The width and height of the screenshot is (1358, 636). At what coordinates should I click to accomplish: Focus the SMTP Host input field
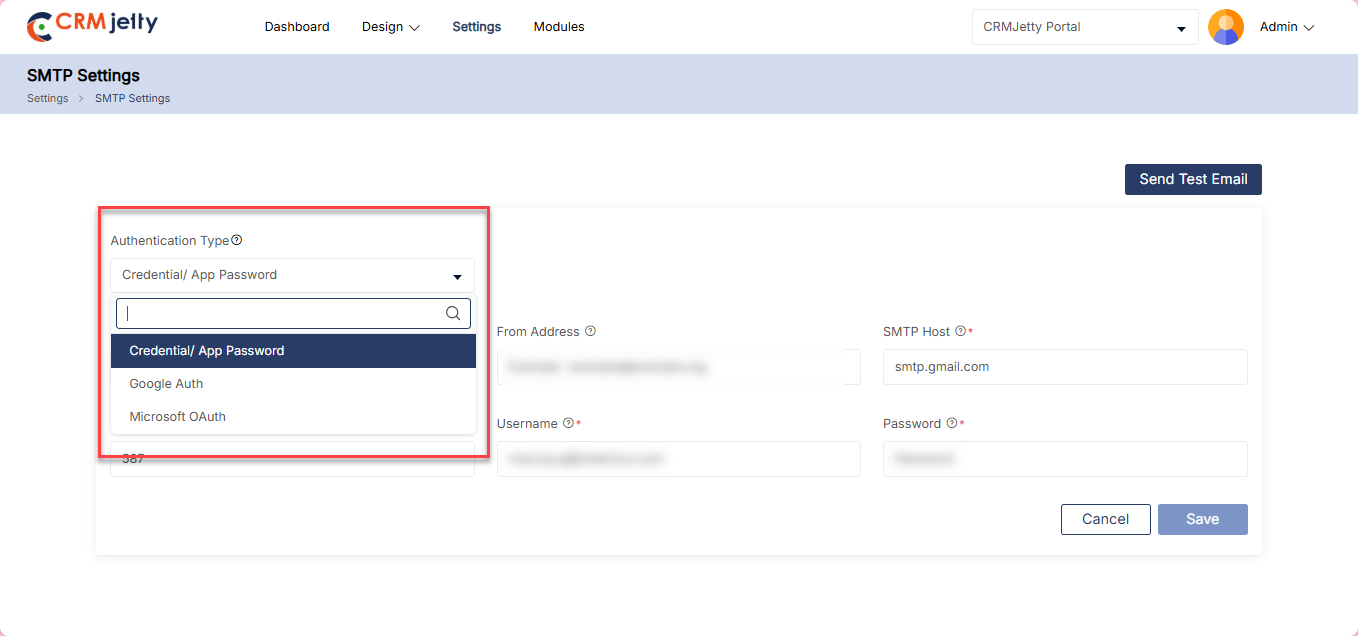[1065, 367]
